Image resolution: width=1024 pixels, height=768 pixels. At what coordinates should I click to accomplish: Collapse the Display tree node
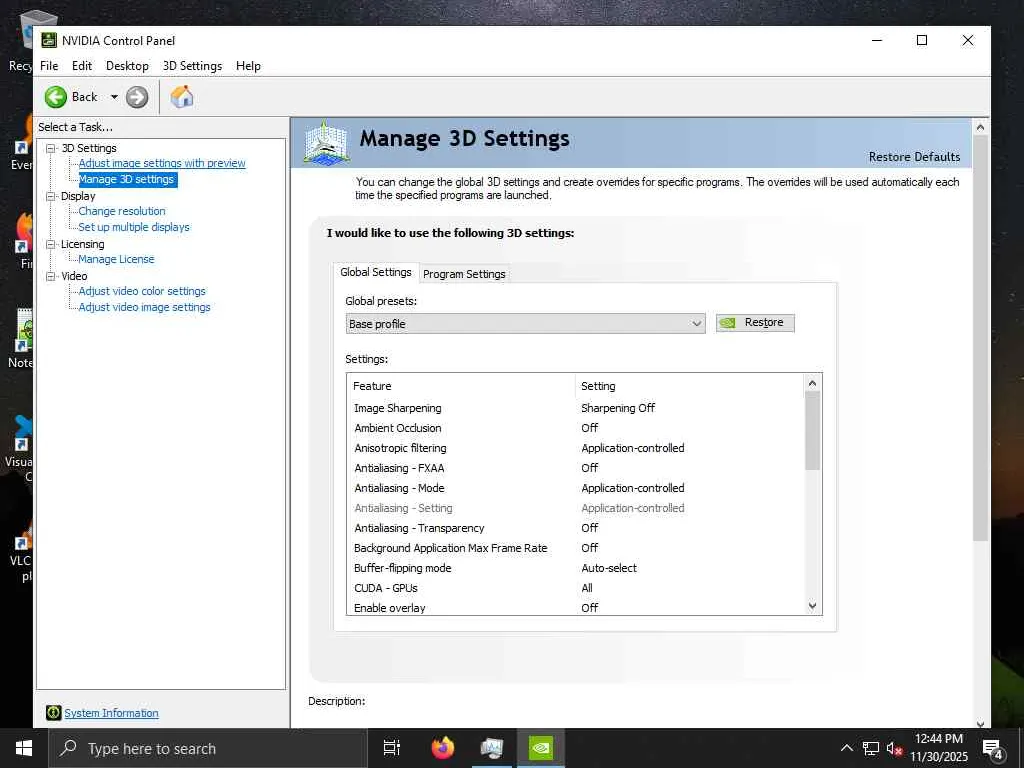coord(50,196)
